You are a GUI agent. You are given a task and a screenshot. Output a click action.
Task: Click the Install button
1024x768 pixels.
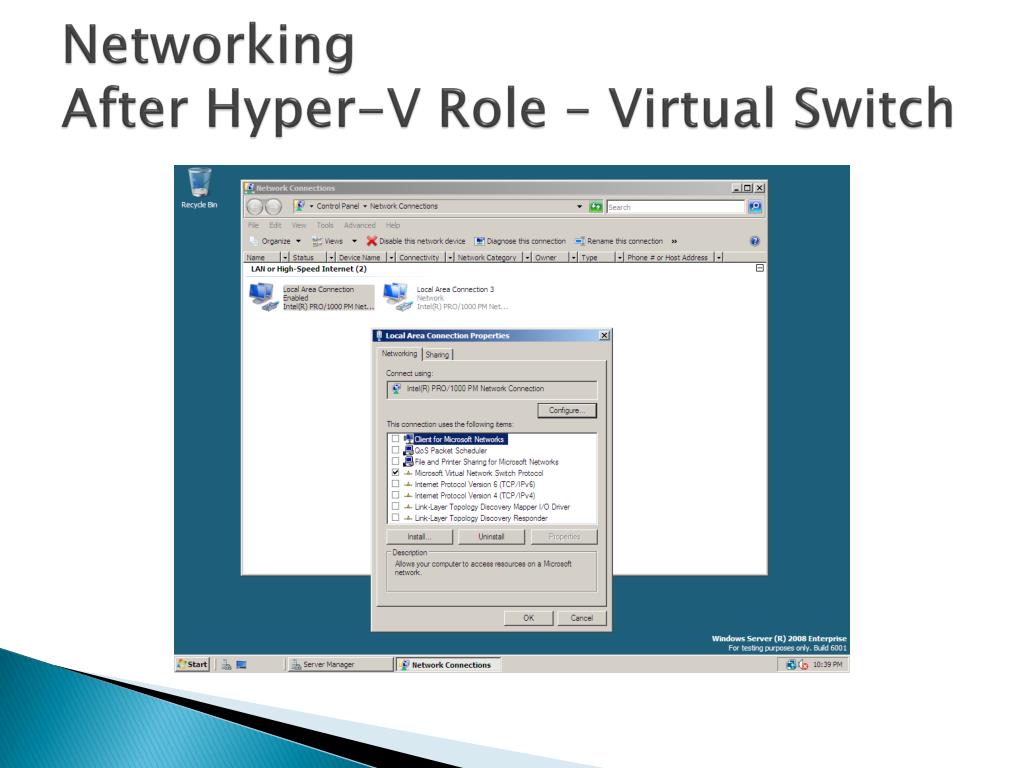(x=419, y=537)
